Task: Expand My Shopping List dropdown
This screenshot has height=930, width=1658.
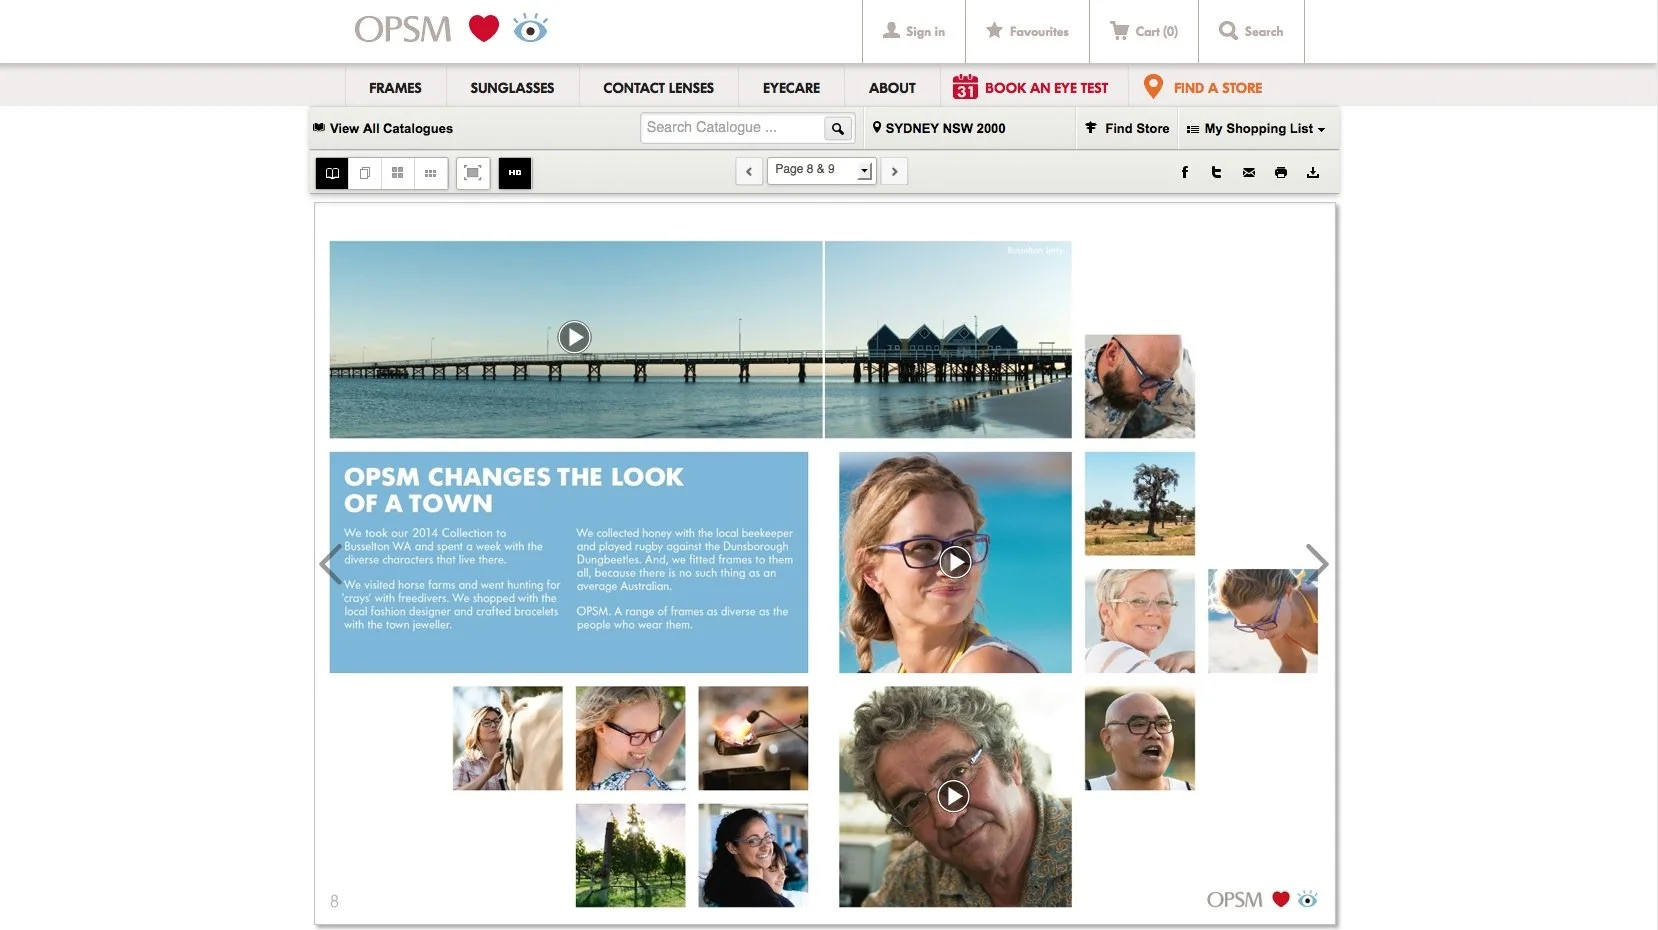Action: [1255, 128]
